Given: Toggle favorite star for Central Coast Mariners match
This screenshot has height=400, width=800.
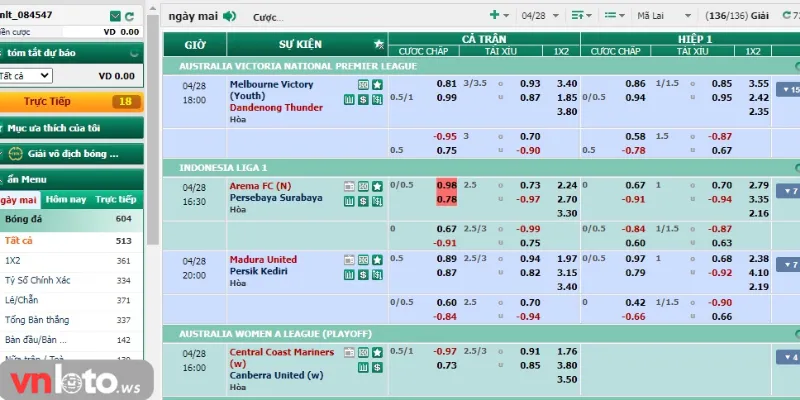Looking at the screenshot, I should point(377,353).
